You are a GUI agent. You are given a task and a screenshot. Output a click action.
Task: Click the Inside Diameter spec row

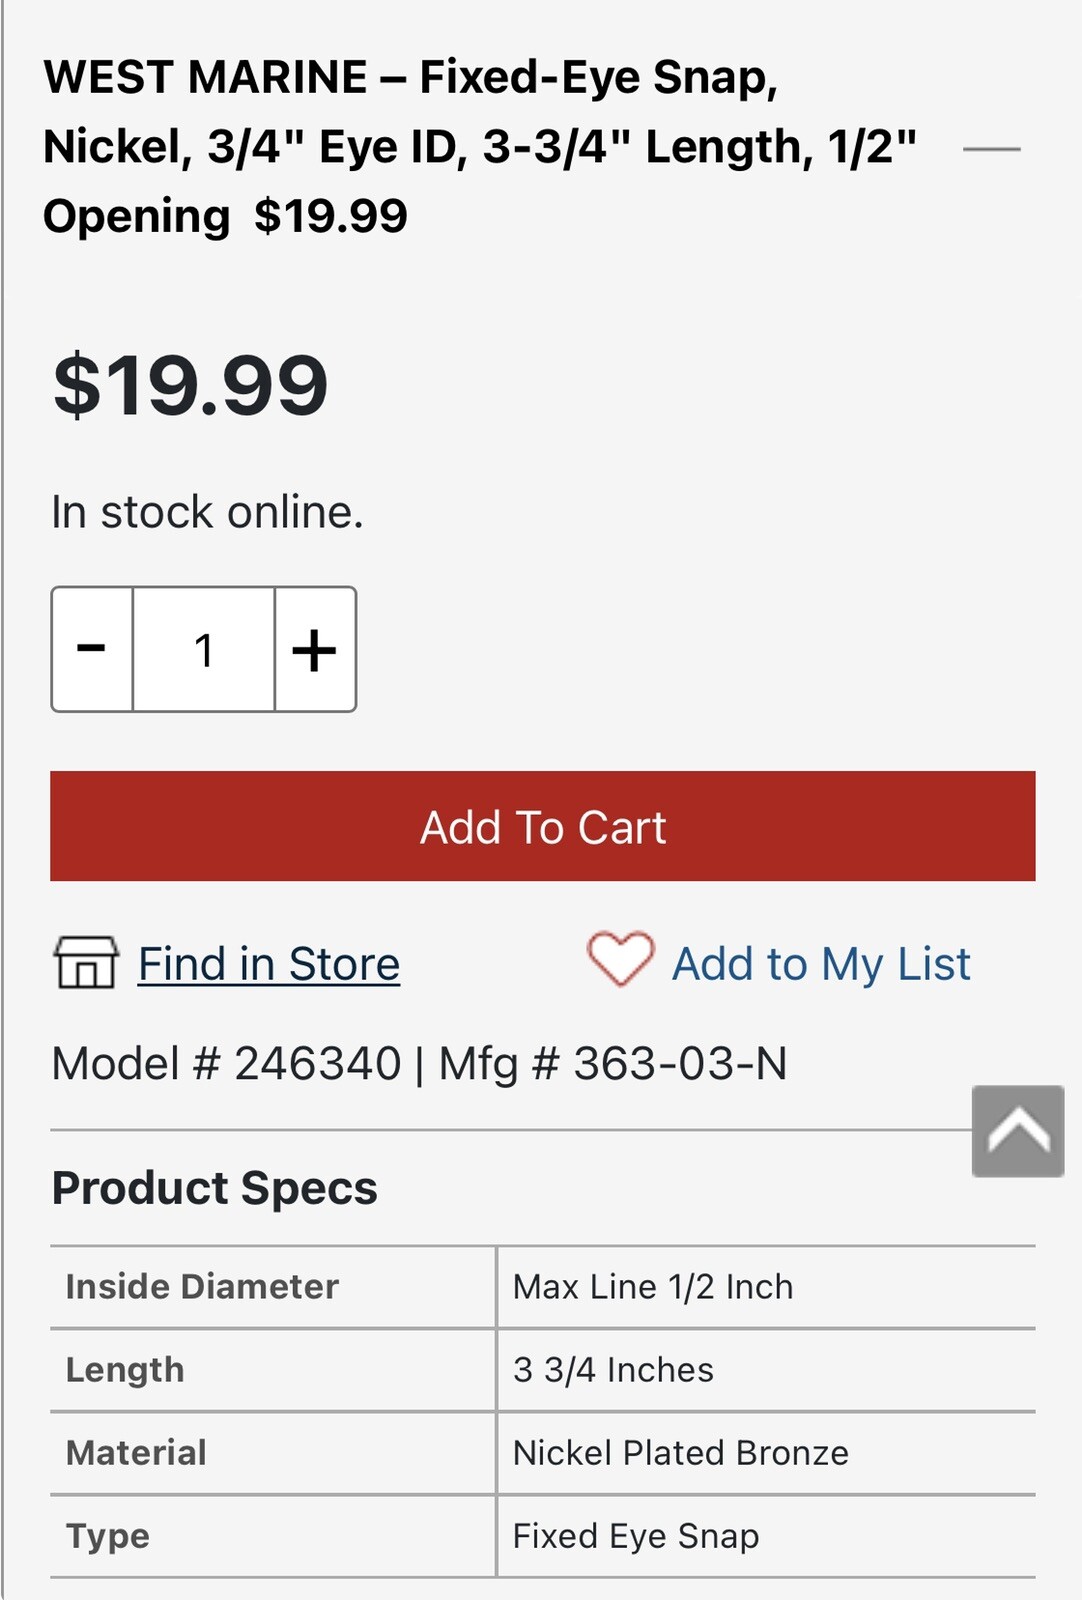pyautogui.click(x=543, y=1287)
